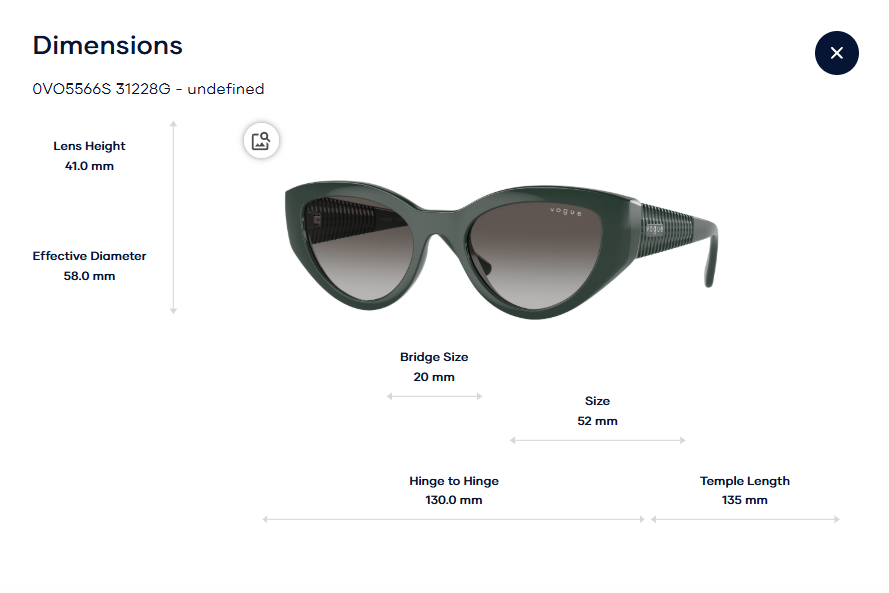889x593 pixels.
Task: Click the Size label
Action: 597,401
